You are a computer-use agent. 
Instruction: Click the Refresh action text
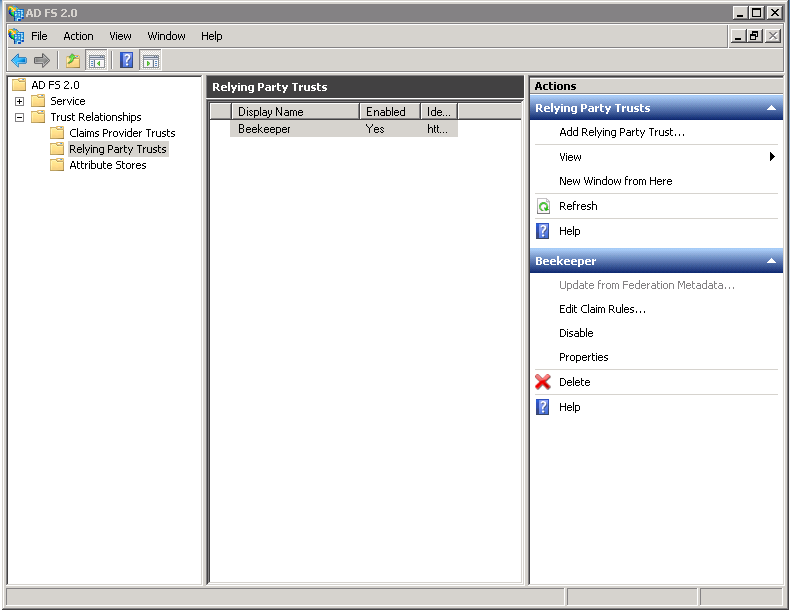click(x=578, y=206)
